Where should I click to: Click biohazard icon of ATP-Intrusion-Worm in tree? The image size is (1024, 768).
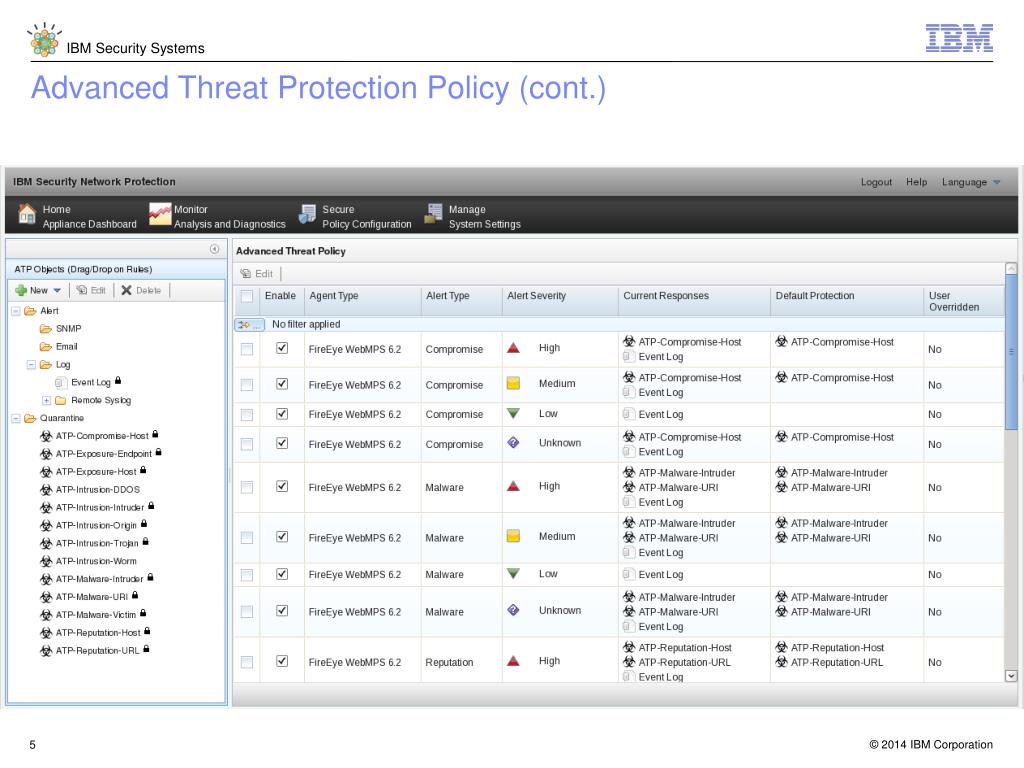(46, 562)
